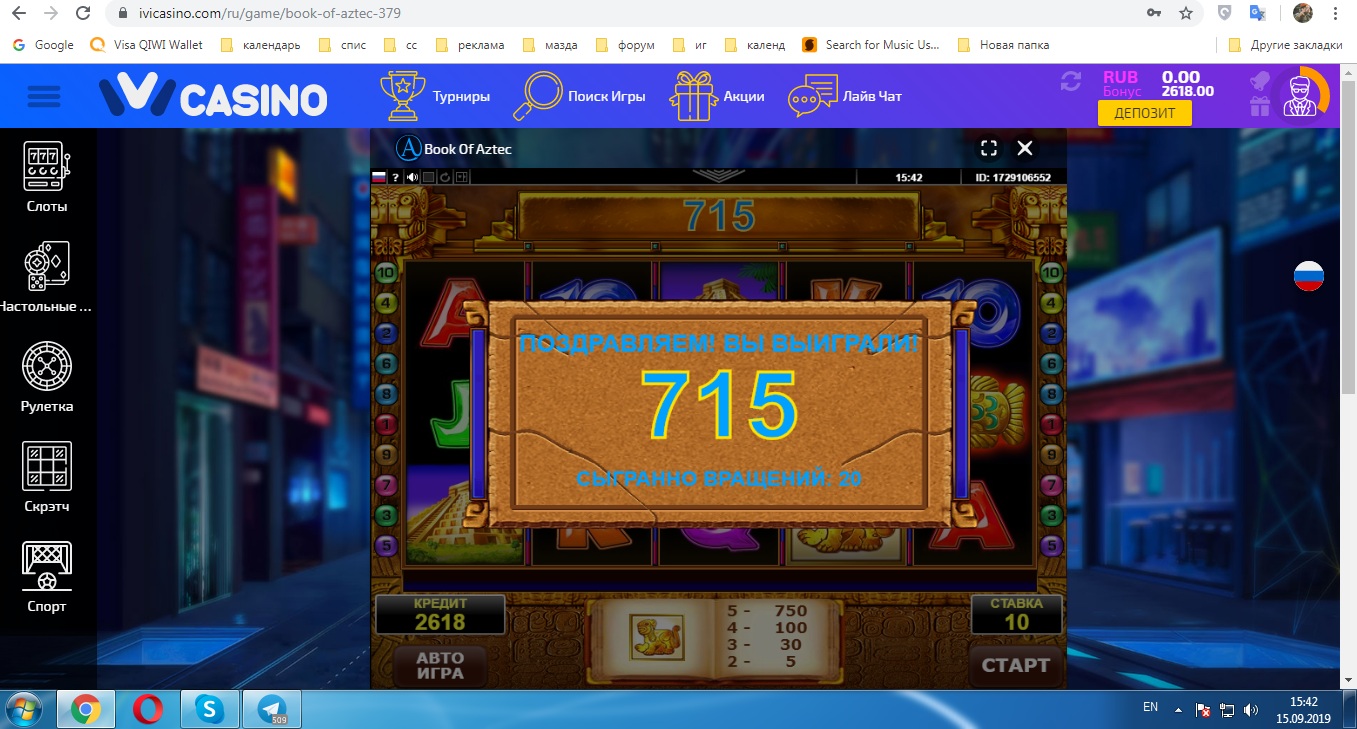Click the IVI Casino logo
Screen dimensions: 1357x729
213,97
